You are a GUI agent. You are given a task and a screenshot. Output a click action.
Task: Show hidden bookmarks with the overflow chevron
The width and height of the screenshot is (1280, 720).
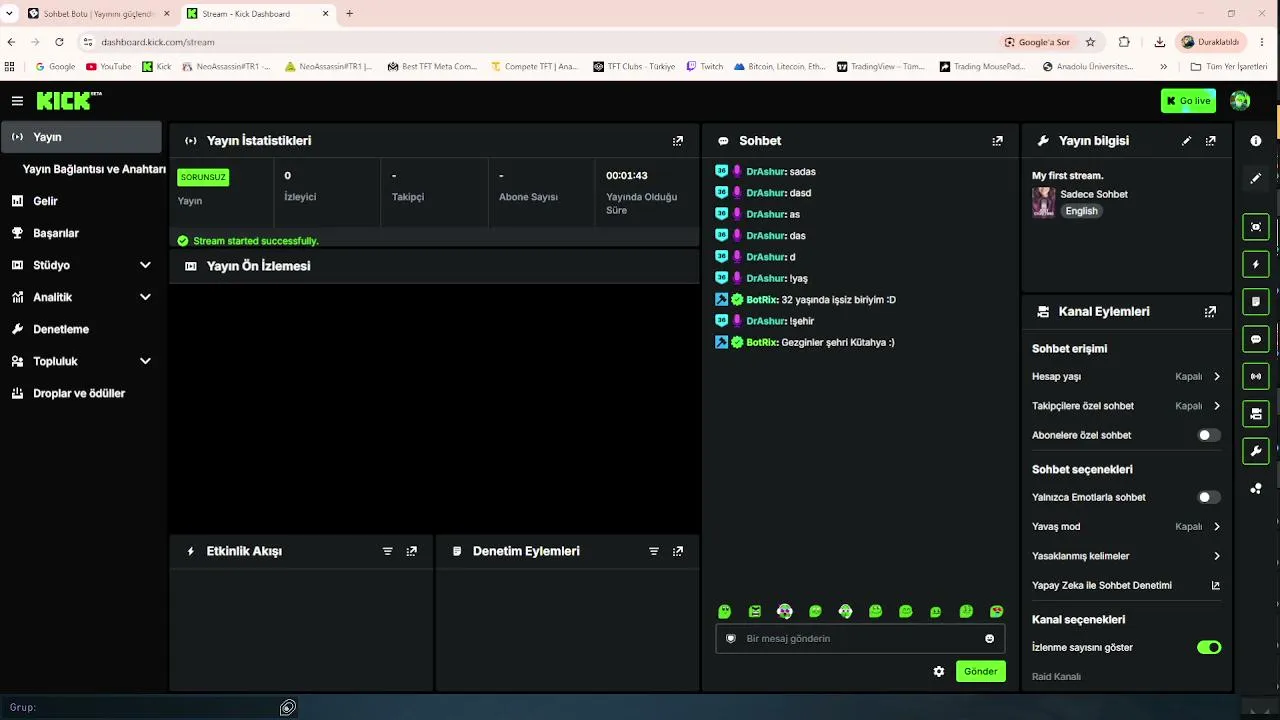[1163, 67]
